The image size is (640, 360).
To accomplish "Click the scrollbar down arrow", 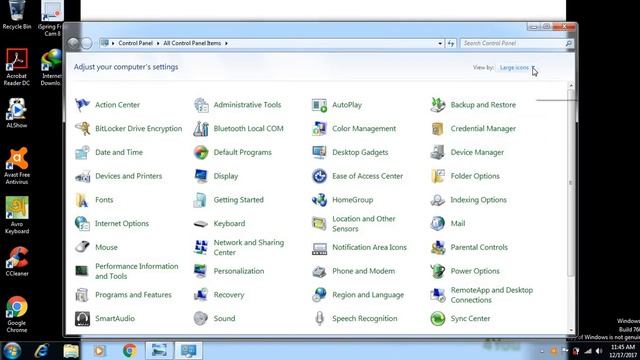I will point(571,330).
